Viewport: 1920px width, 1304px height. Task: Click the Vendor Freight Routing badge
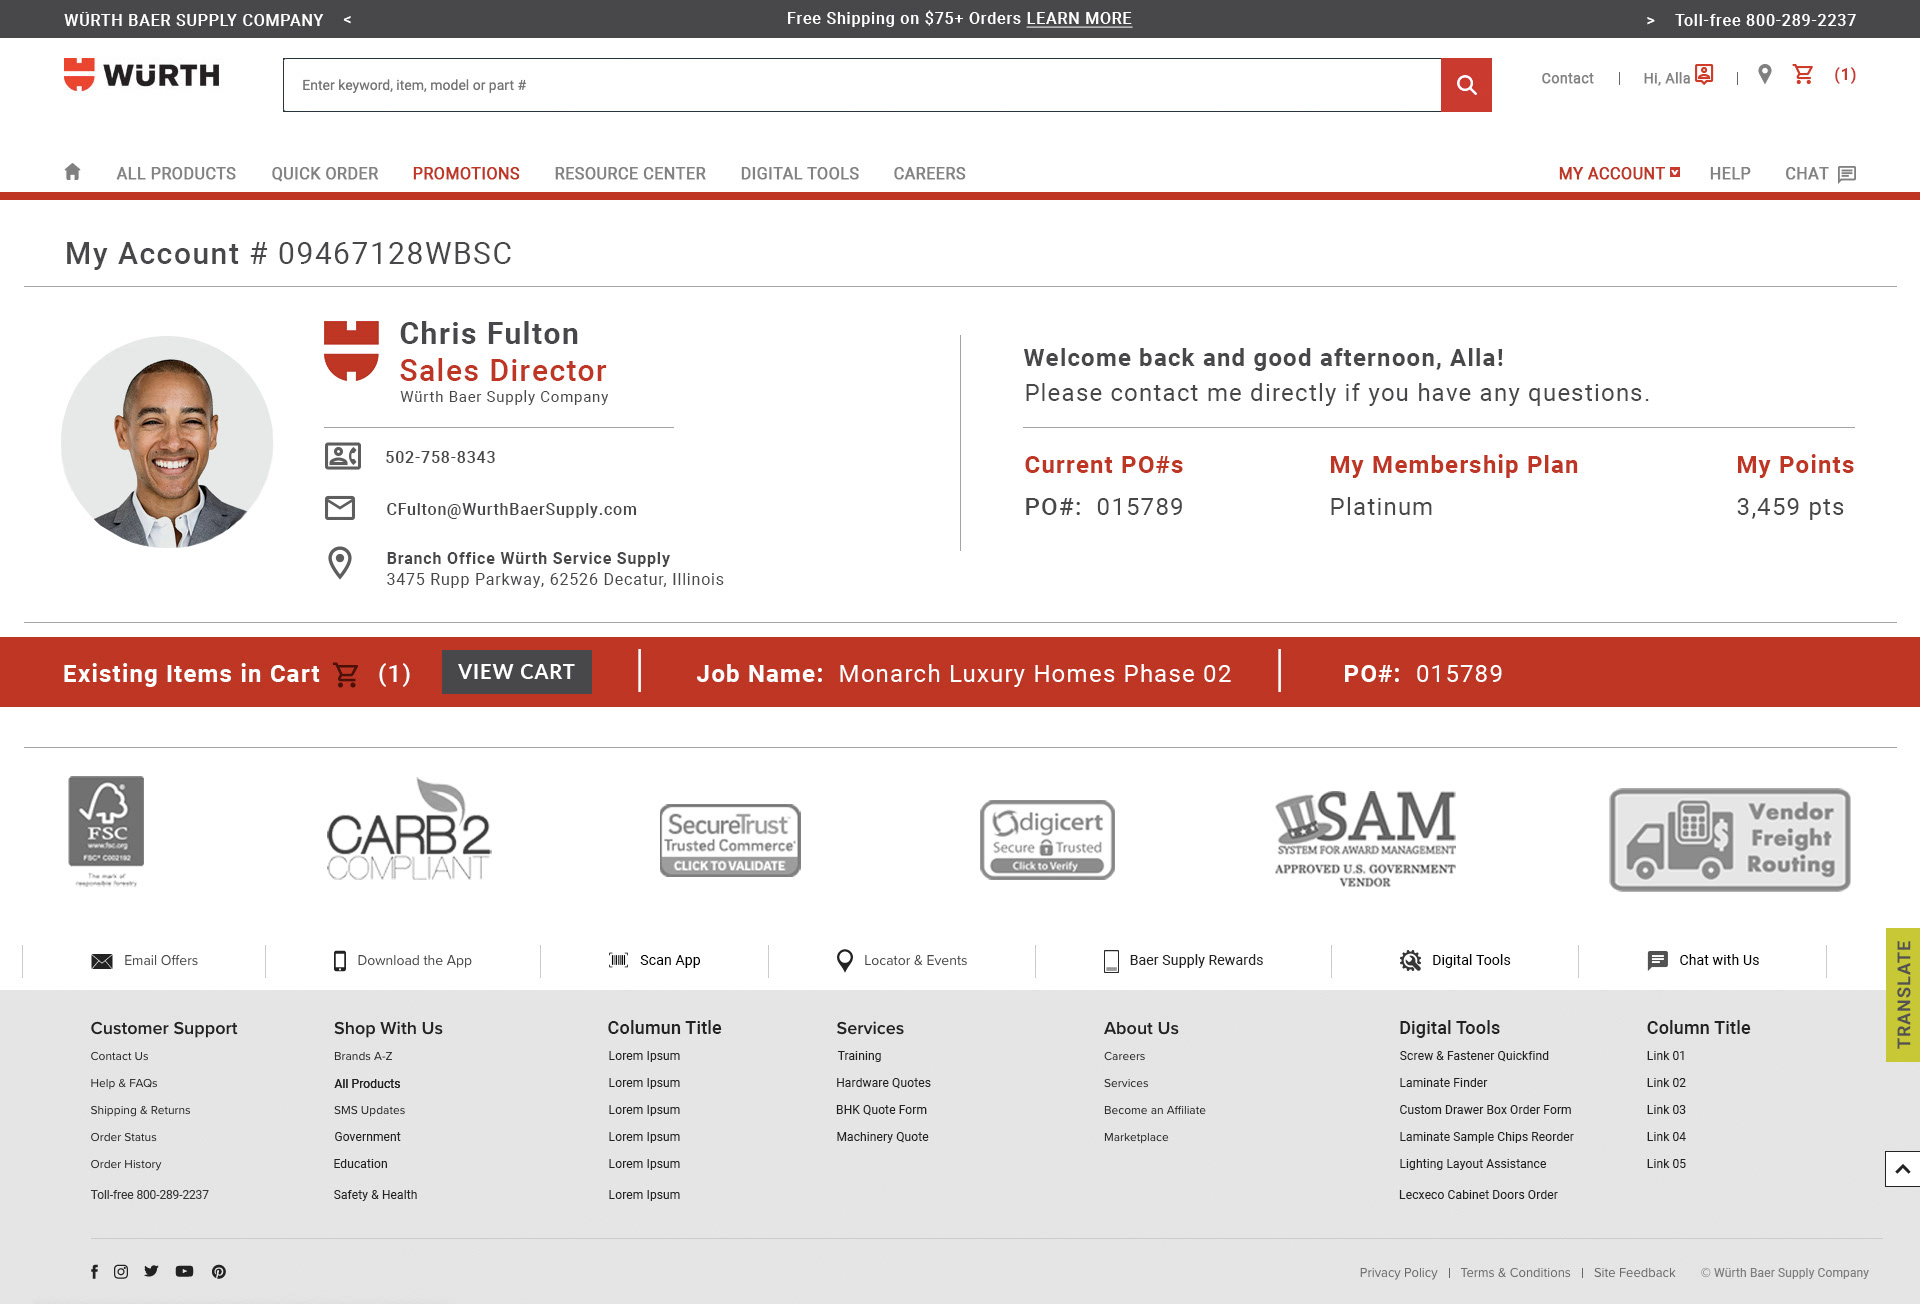(x=1729, y=840)
